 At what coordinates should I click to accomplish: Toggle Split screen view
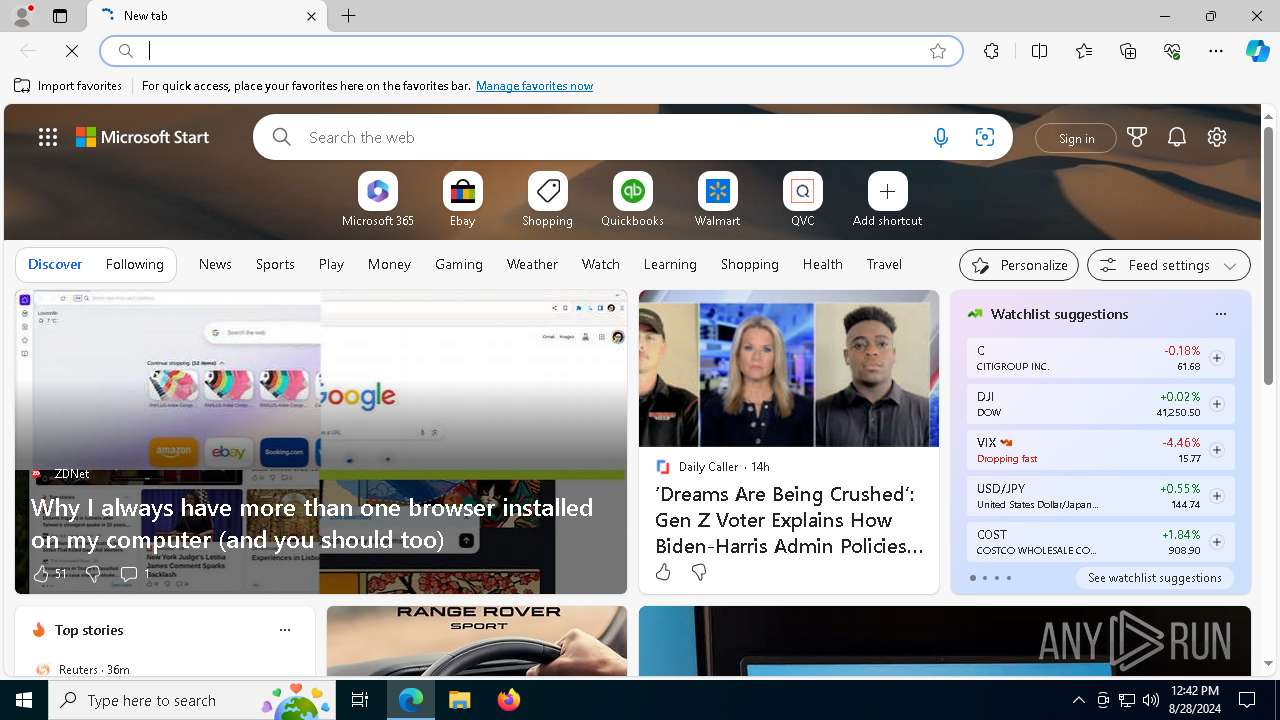[x=1039, y=51]
